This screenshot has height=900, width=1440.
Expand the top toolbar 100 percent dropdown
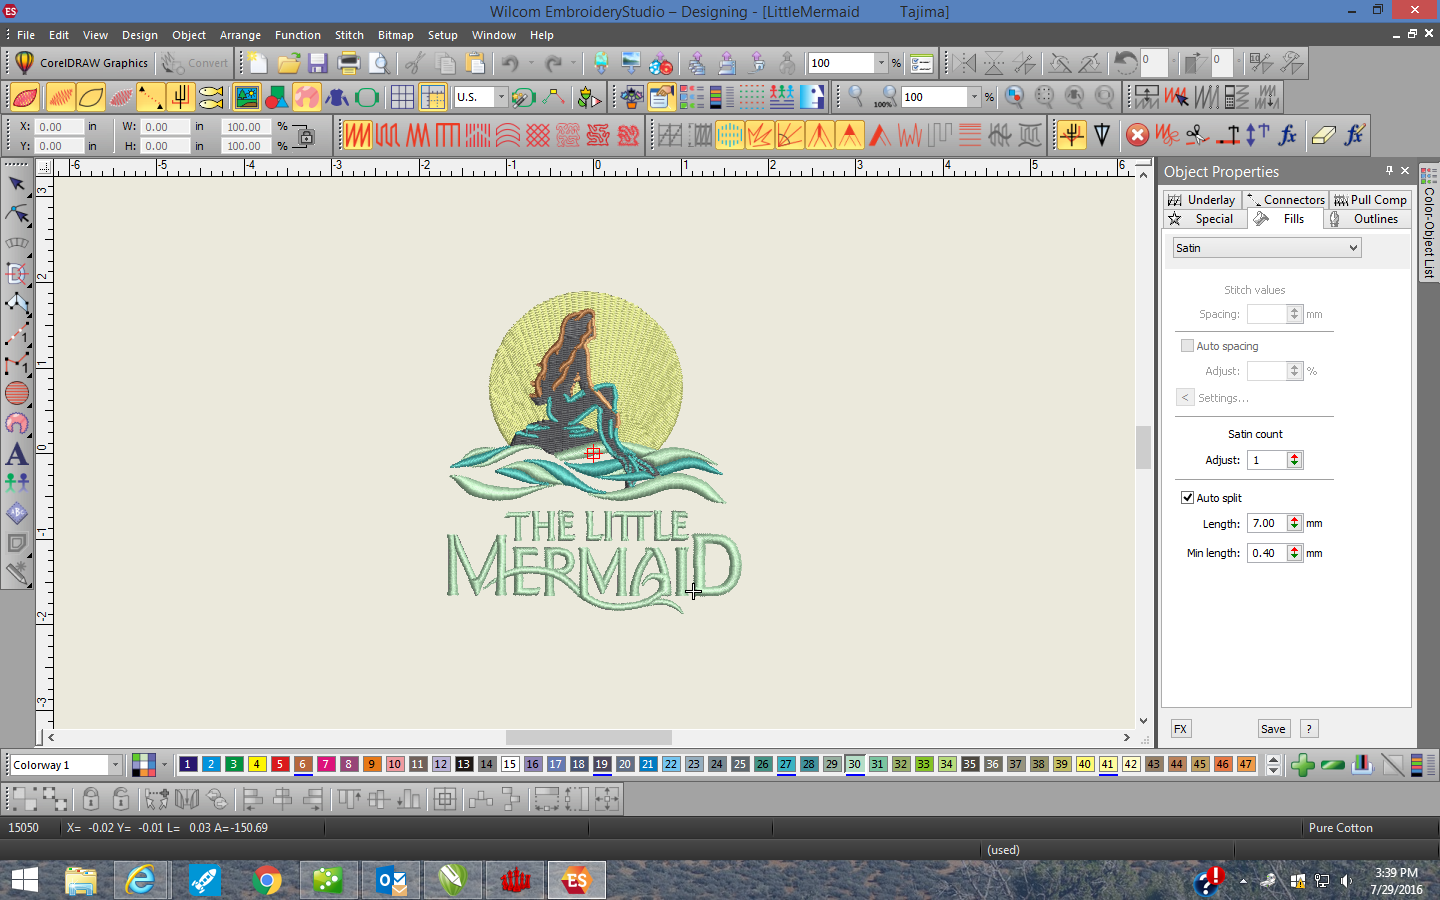(x=881, y=63)
